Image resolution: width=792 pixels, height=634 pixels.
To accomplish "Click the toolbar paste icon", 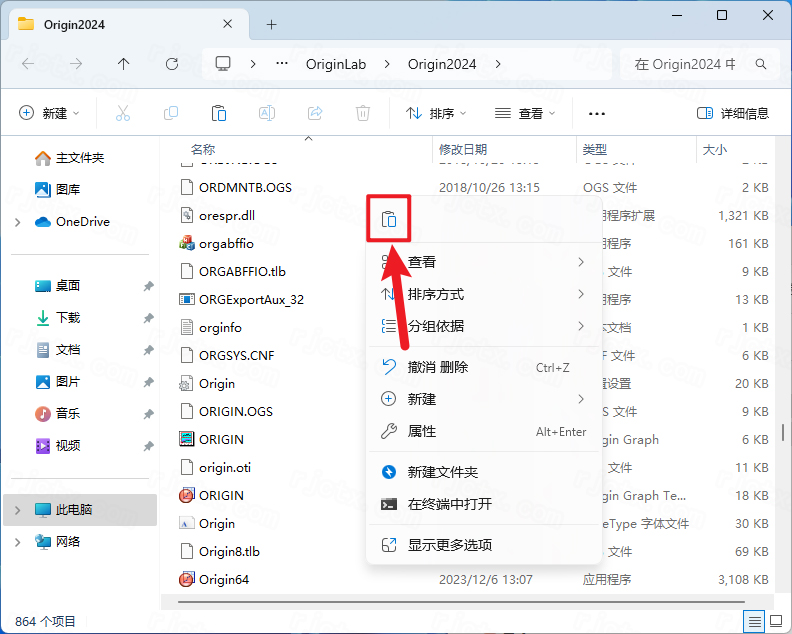I will click(x=219, y=113).
